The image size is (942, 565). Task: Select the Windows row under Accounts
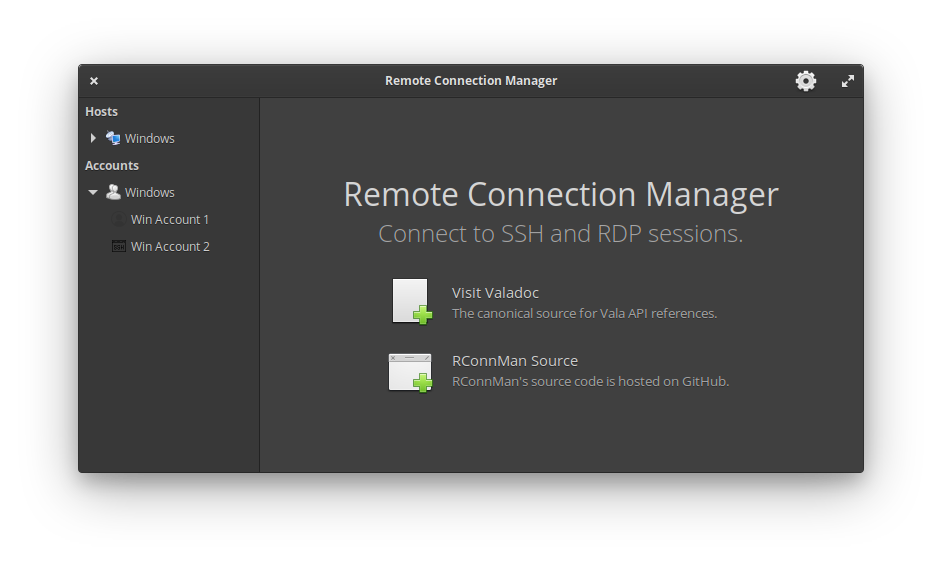[x=169, y=192]
